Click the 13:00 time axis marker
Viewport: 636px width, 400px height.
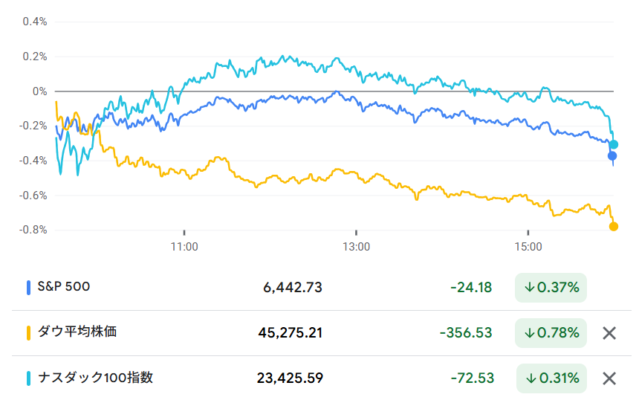356,247
